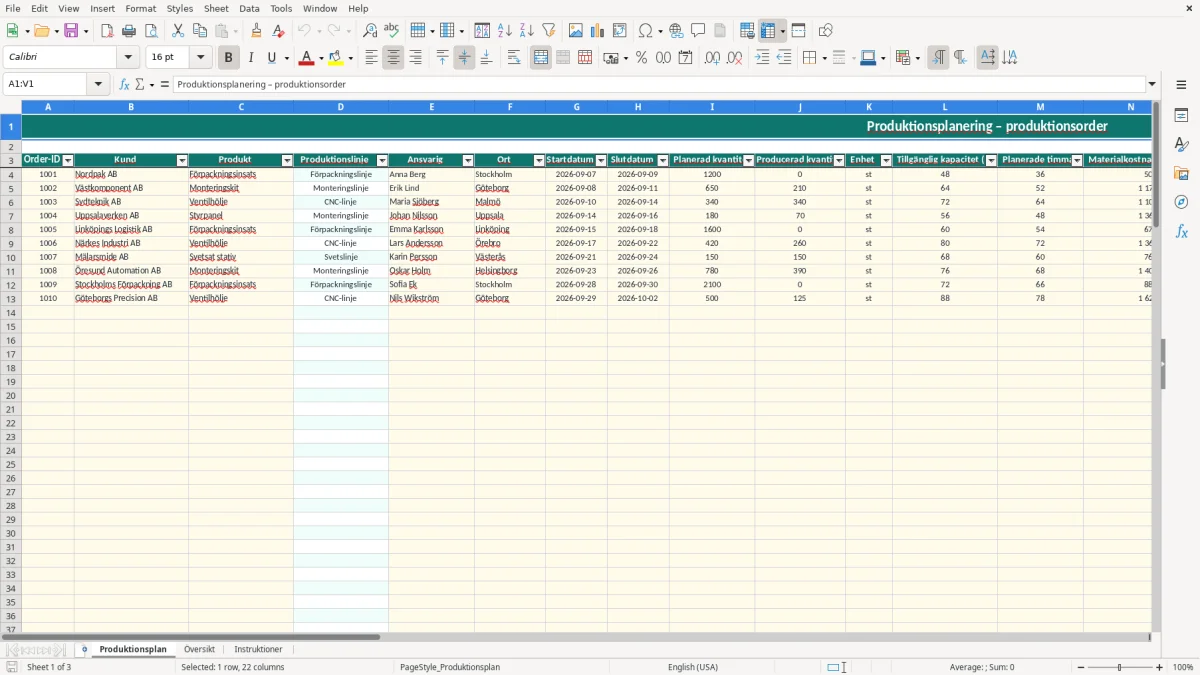
Task: Click the Save document icon
Action: 71,31
